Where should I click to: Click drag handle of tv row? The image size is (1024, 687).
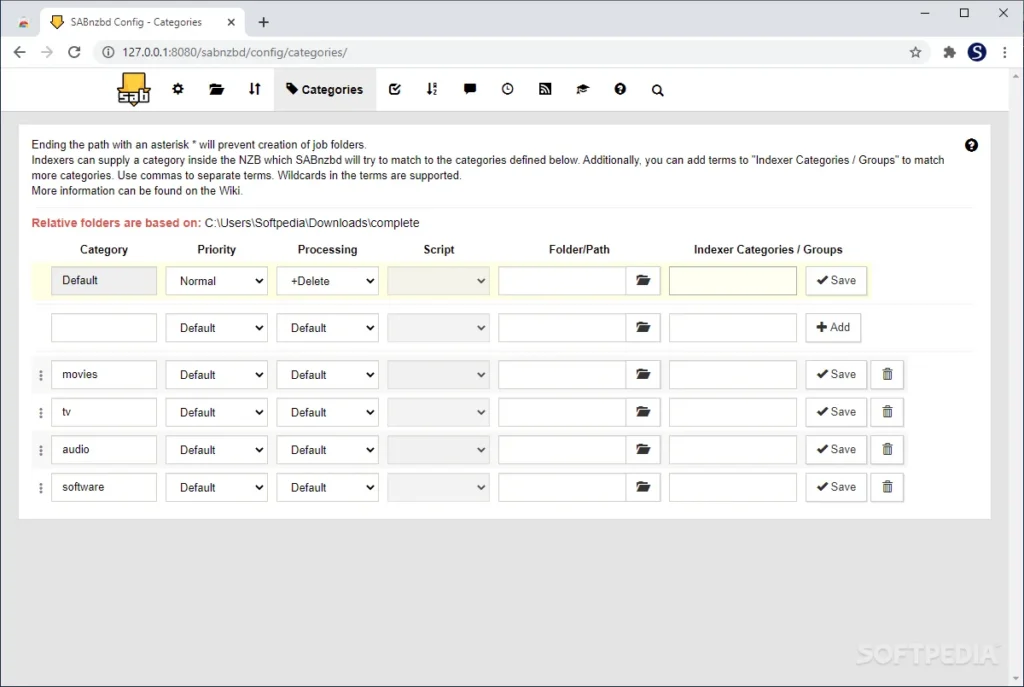[40, 413]
